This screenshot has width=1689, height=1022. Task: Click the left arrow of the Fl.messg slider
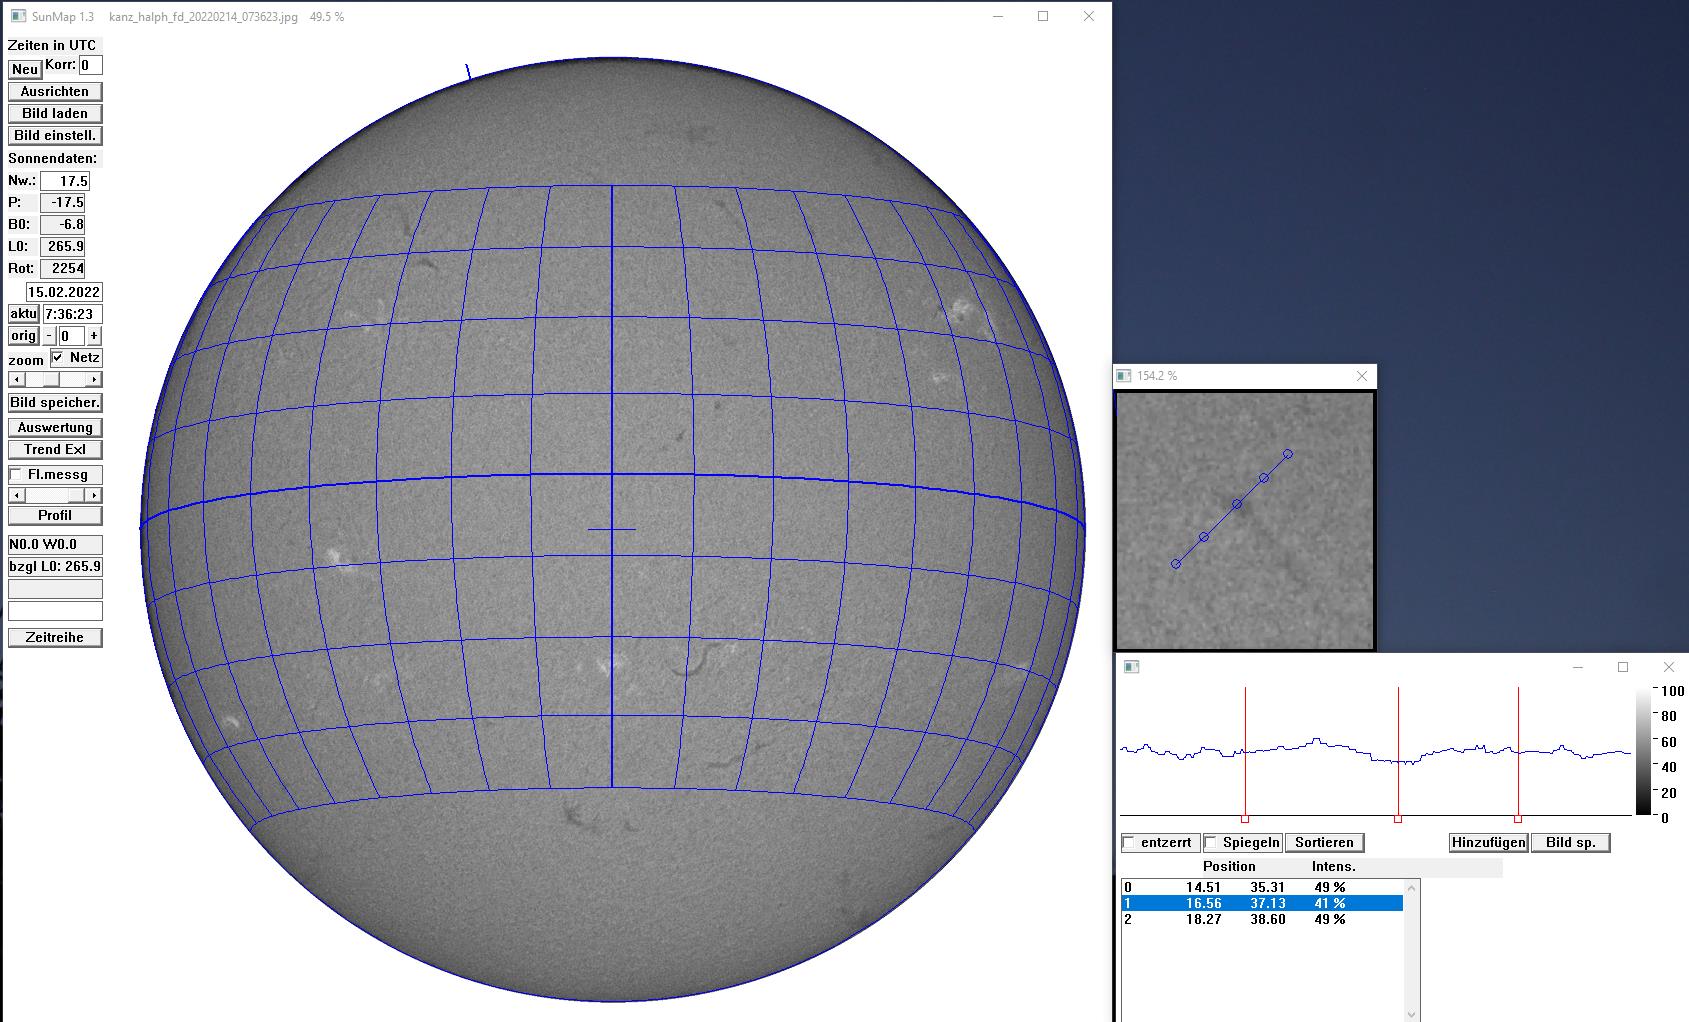pos(15,496)
